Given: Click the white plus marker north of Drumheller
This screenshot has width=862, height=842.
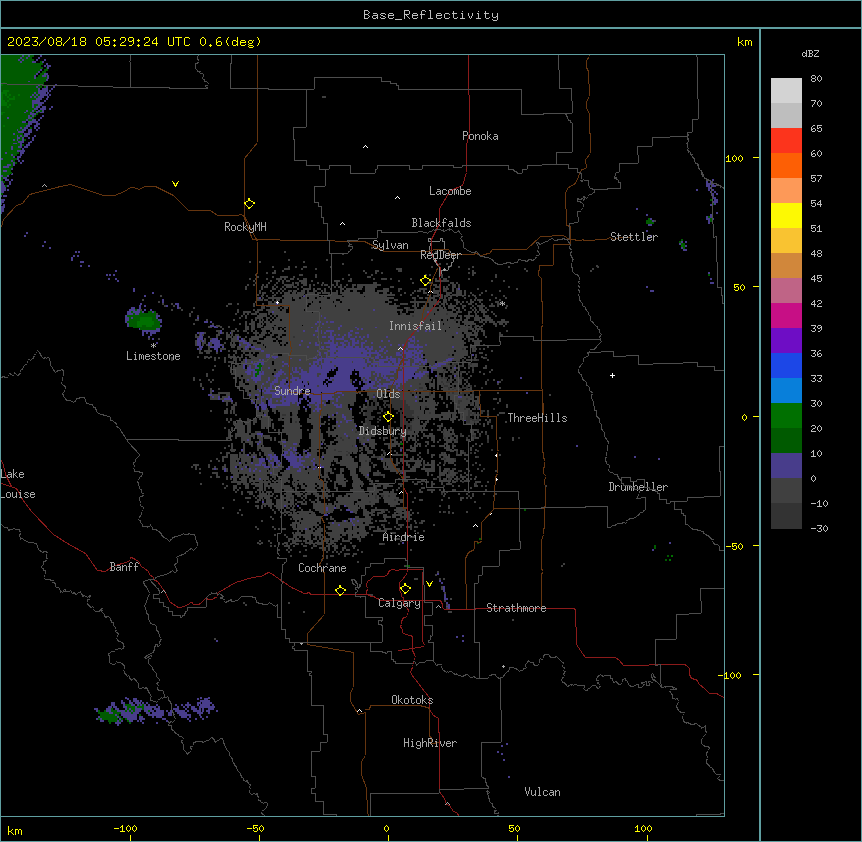Looking at the screenshot, I should click(612, 375).
